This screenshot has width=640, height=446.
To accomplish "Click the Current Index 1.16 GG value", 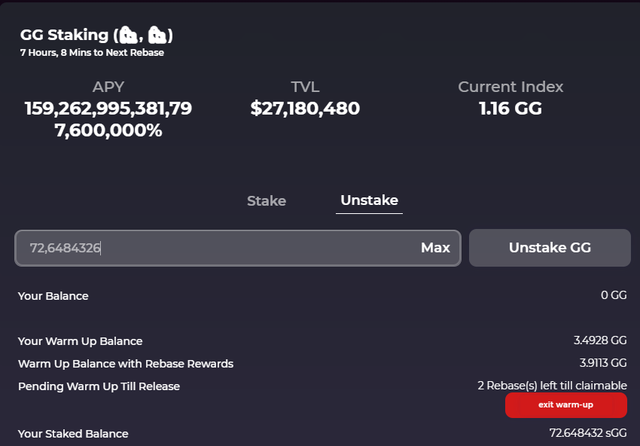I will pyautogui.click(x=510, y=109).
